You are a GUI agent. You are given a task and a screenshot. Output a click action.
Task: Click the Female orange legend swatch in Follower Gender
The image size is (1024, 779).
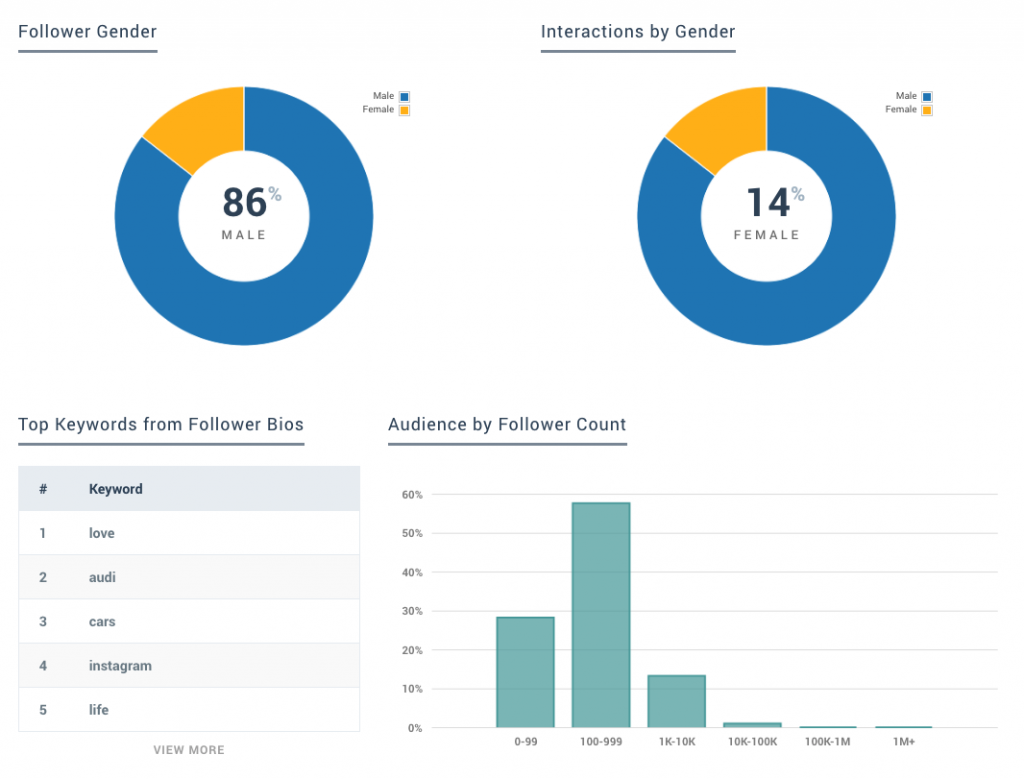(x=404, y=110)
